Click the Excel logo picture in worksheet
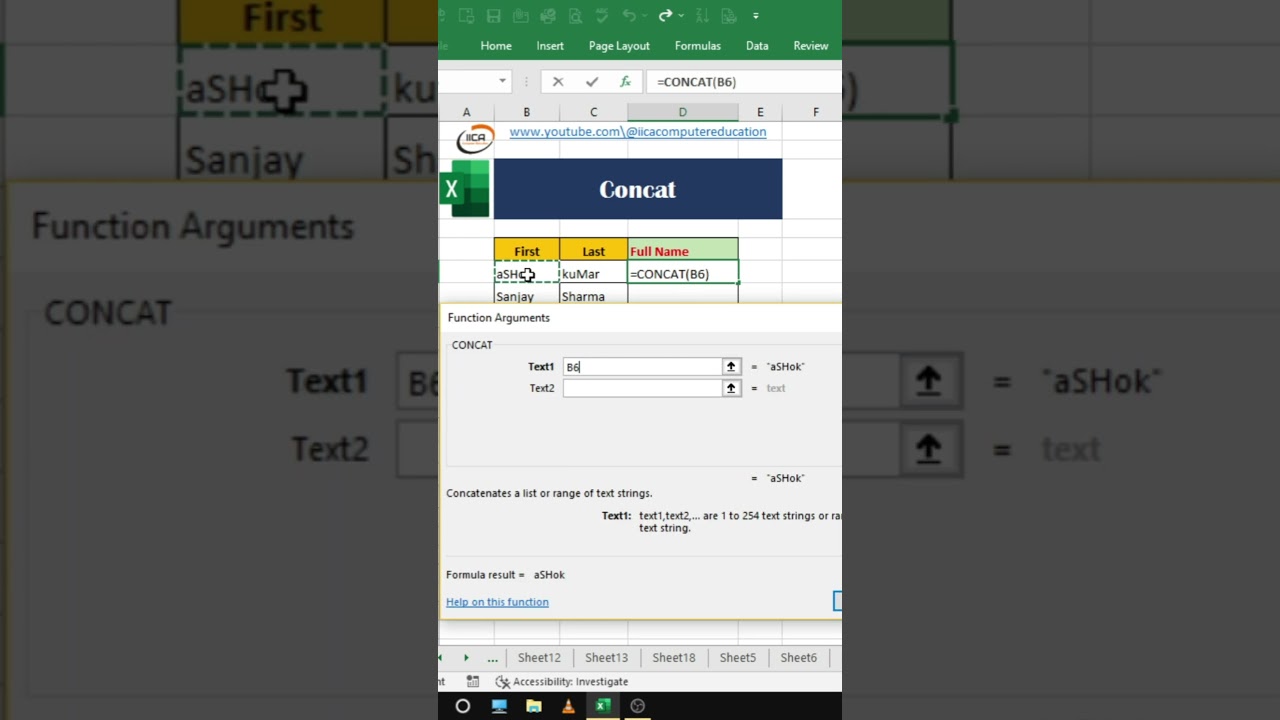Viewport: 1280px width, 720px height. (465, 189)
